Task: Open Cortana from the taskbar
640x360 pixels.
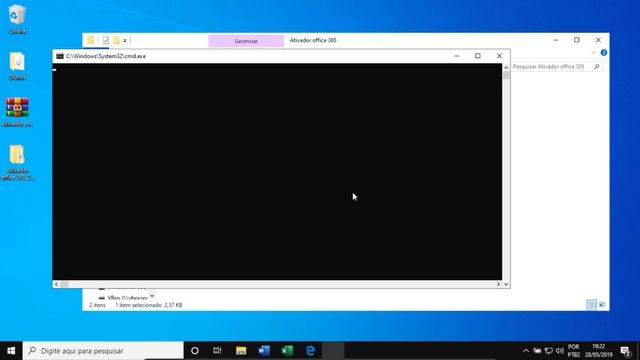Action: tap(195, 351)
